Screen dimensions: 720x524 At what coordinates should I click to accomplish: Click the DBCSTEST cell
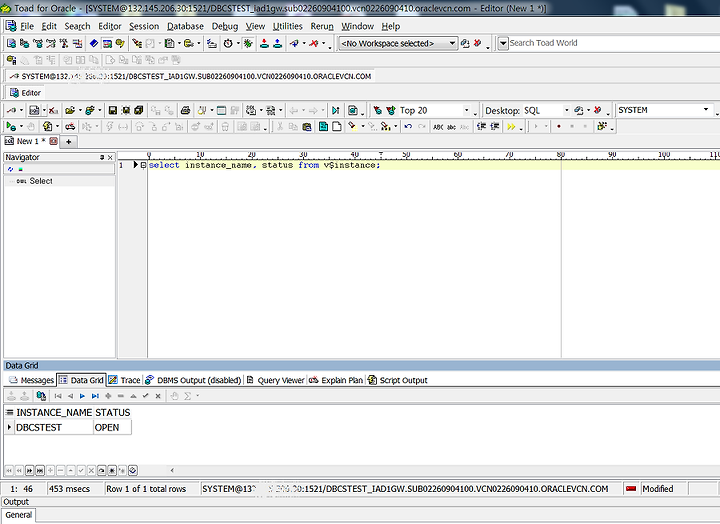coord(54,428)
